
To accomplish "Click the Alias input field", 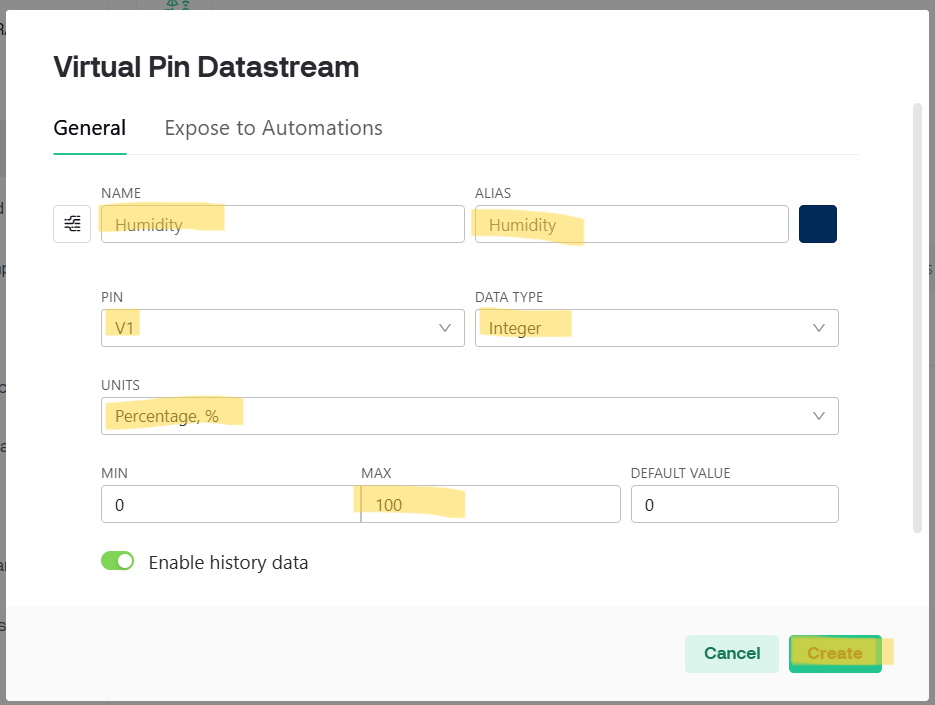I will pos(631,224).
